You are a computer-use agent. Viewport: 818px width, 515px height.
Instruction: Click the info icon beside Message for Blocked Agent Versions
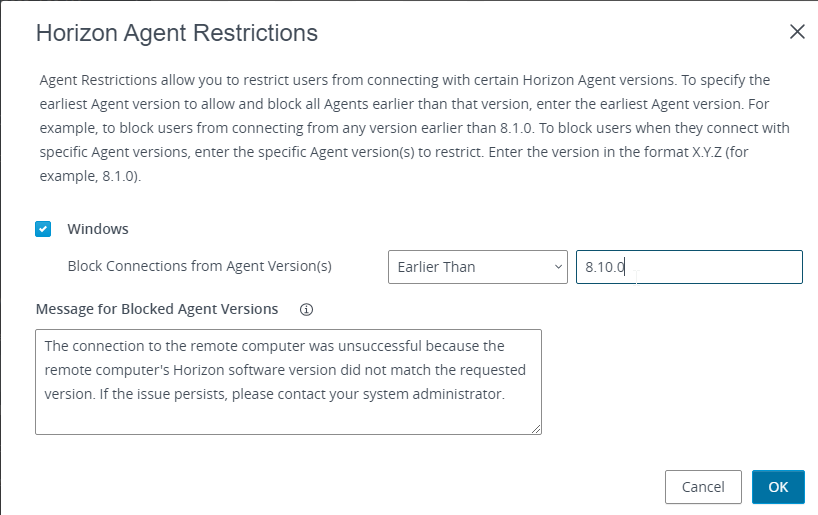pyautogui.click(x=306, y=310)
